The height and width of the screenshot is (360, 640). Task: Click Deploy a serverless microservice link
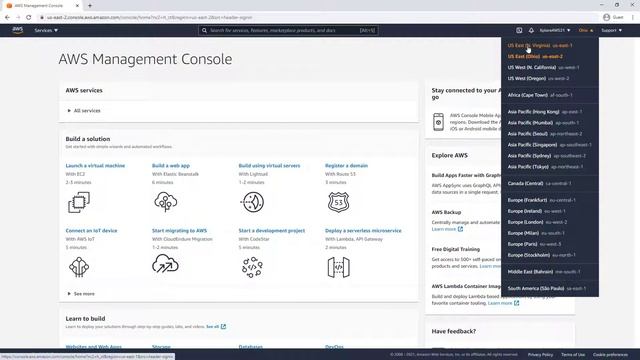tap(363, 231)
